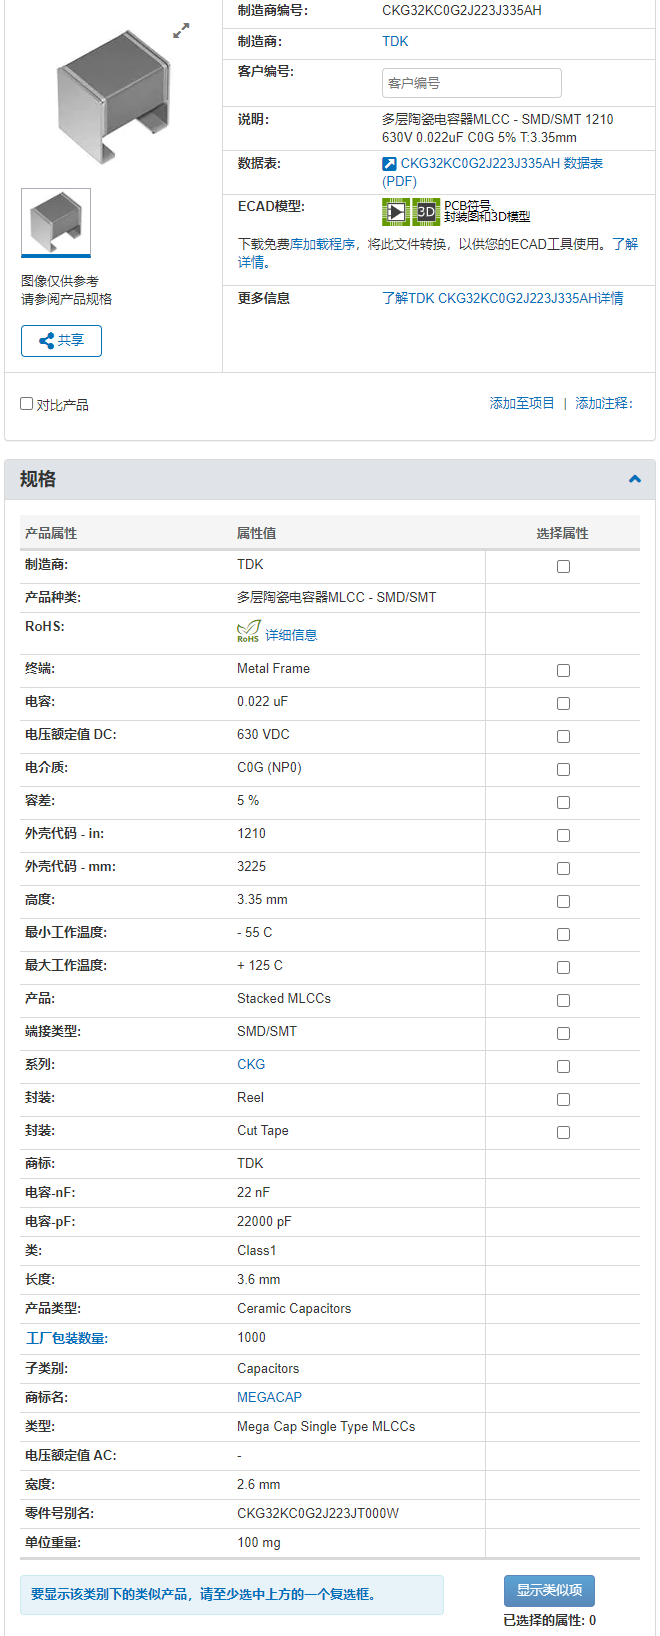The width and height of the screenshot is (660, 1636).
Task: Open the CKG series link
Action: click(251, 1064)
